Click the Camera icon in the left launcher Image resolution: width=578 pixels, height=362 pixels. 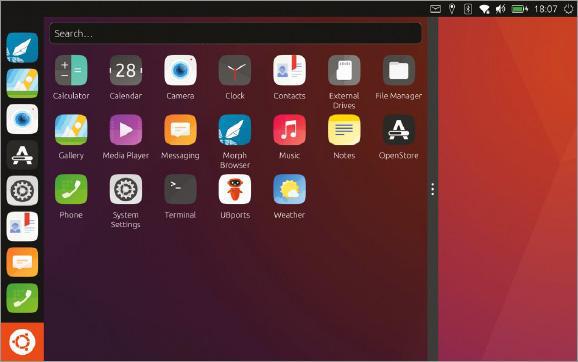[x=22, y=119]
